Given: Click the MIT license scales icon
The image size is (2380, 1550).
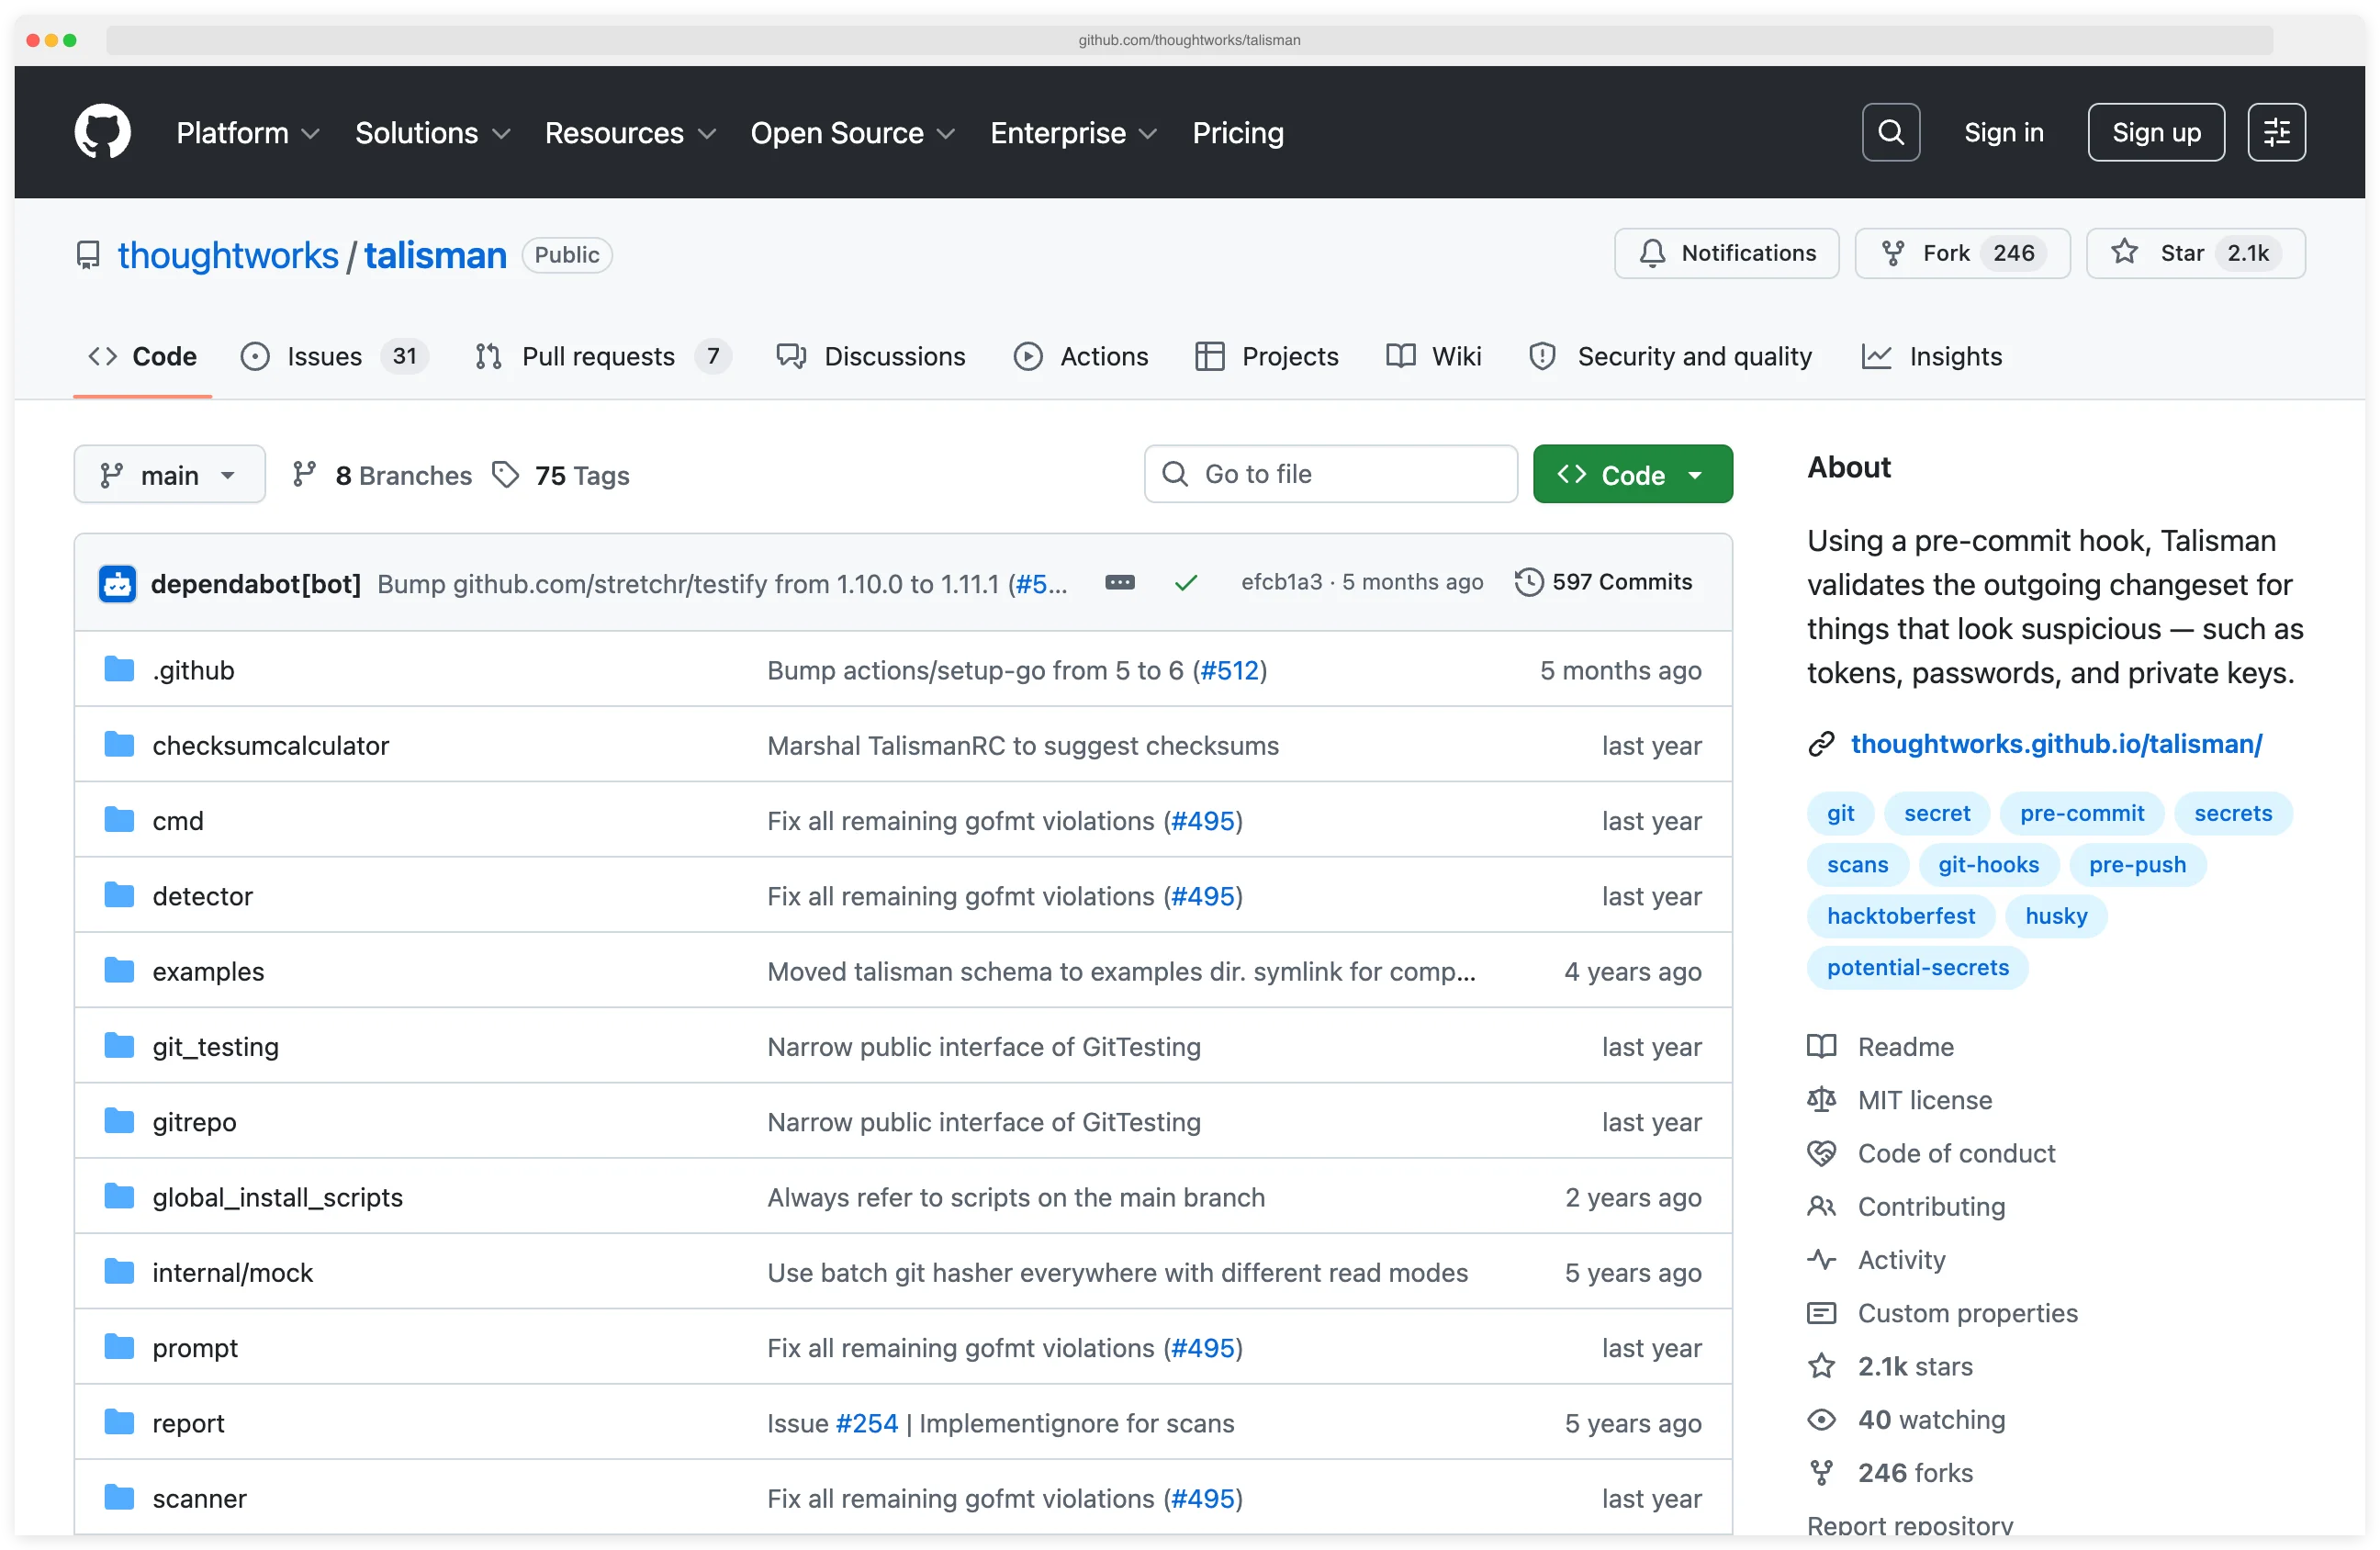Looking at the screenshot, I should (x=1822, y=1099).
